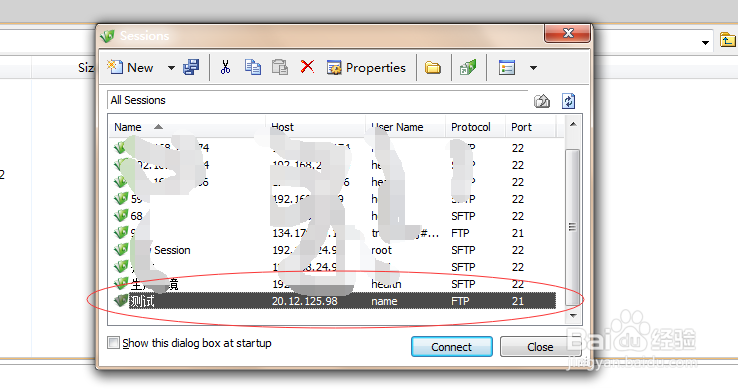
Task: Sort by the User Name column header
Action: pyautogui.click(x=406, y=127)
